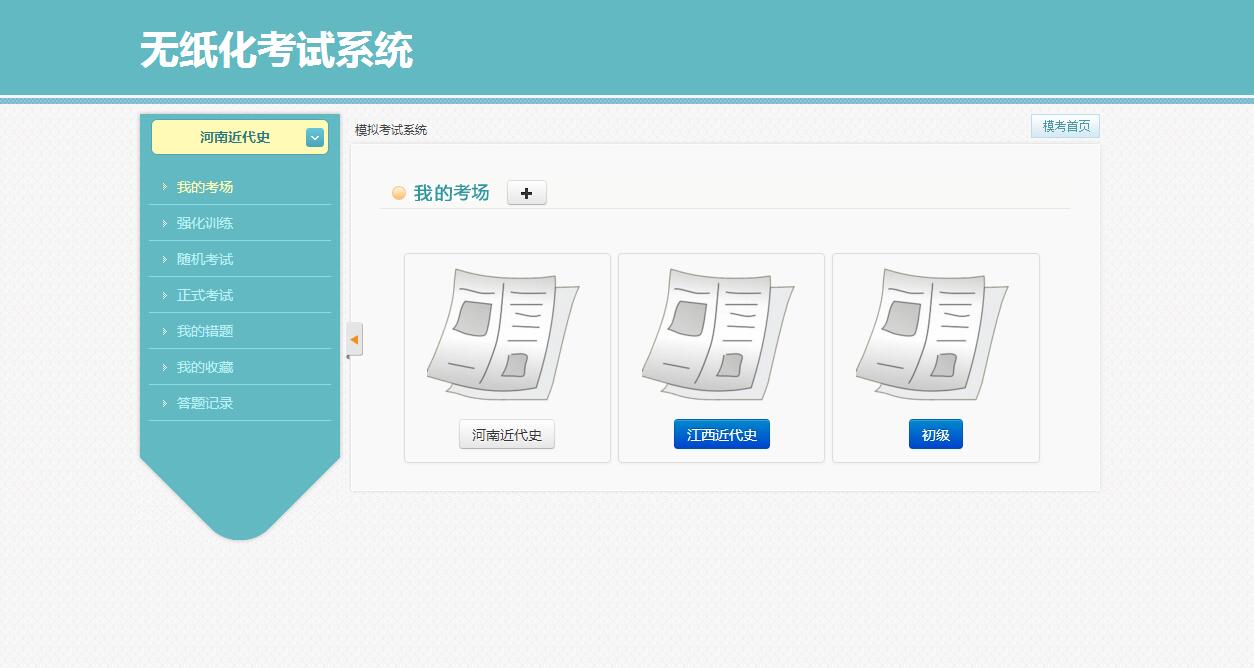This screenshot has height=668, width=1254.
Task: Click the arrow bullet beside 强化训练
Action: tap(165, 223)
